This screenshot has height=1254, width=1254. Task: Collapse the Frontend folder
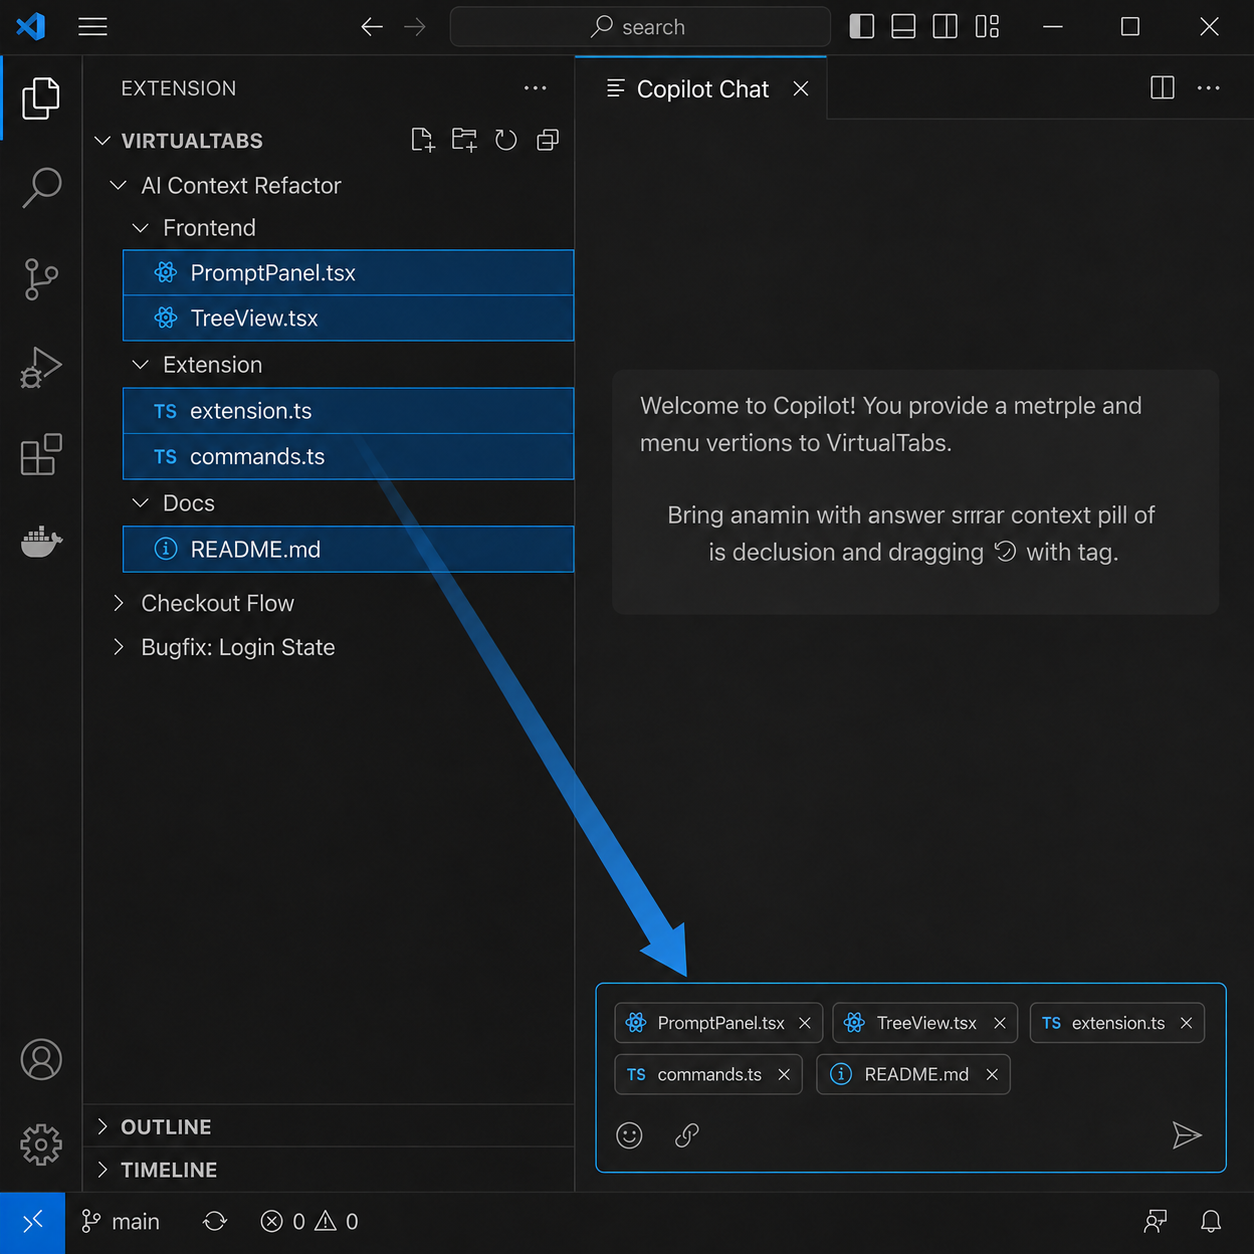(x=140, y=228)
